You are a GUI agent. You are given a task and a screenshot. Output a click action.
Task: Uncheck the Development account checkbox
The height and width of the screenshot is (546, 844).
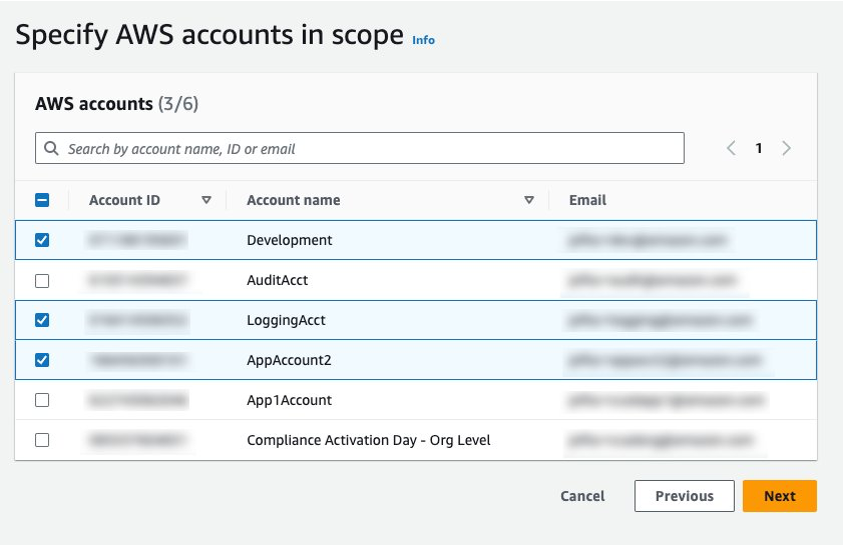coord(42,240)
